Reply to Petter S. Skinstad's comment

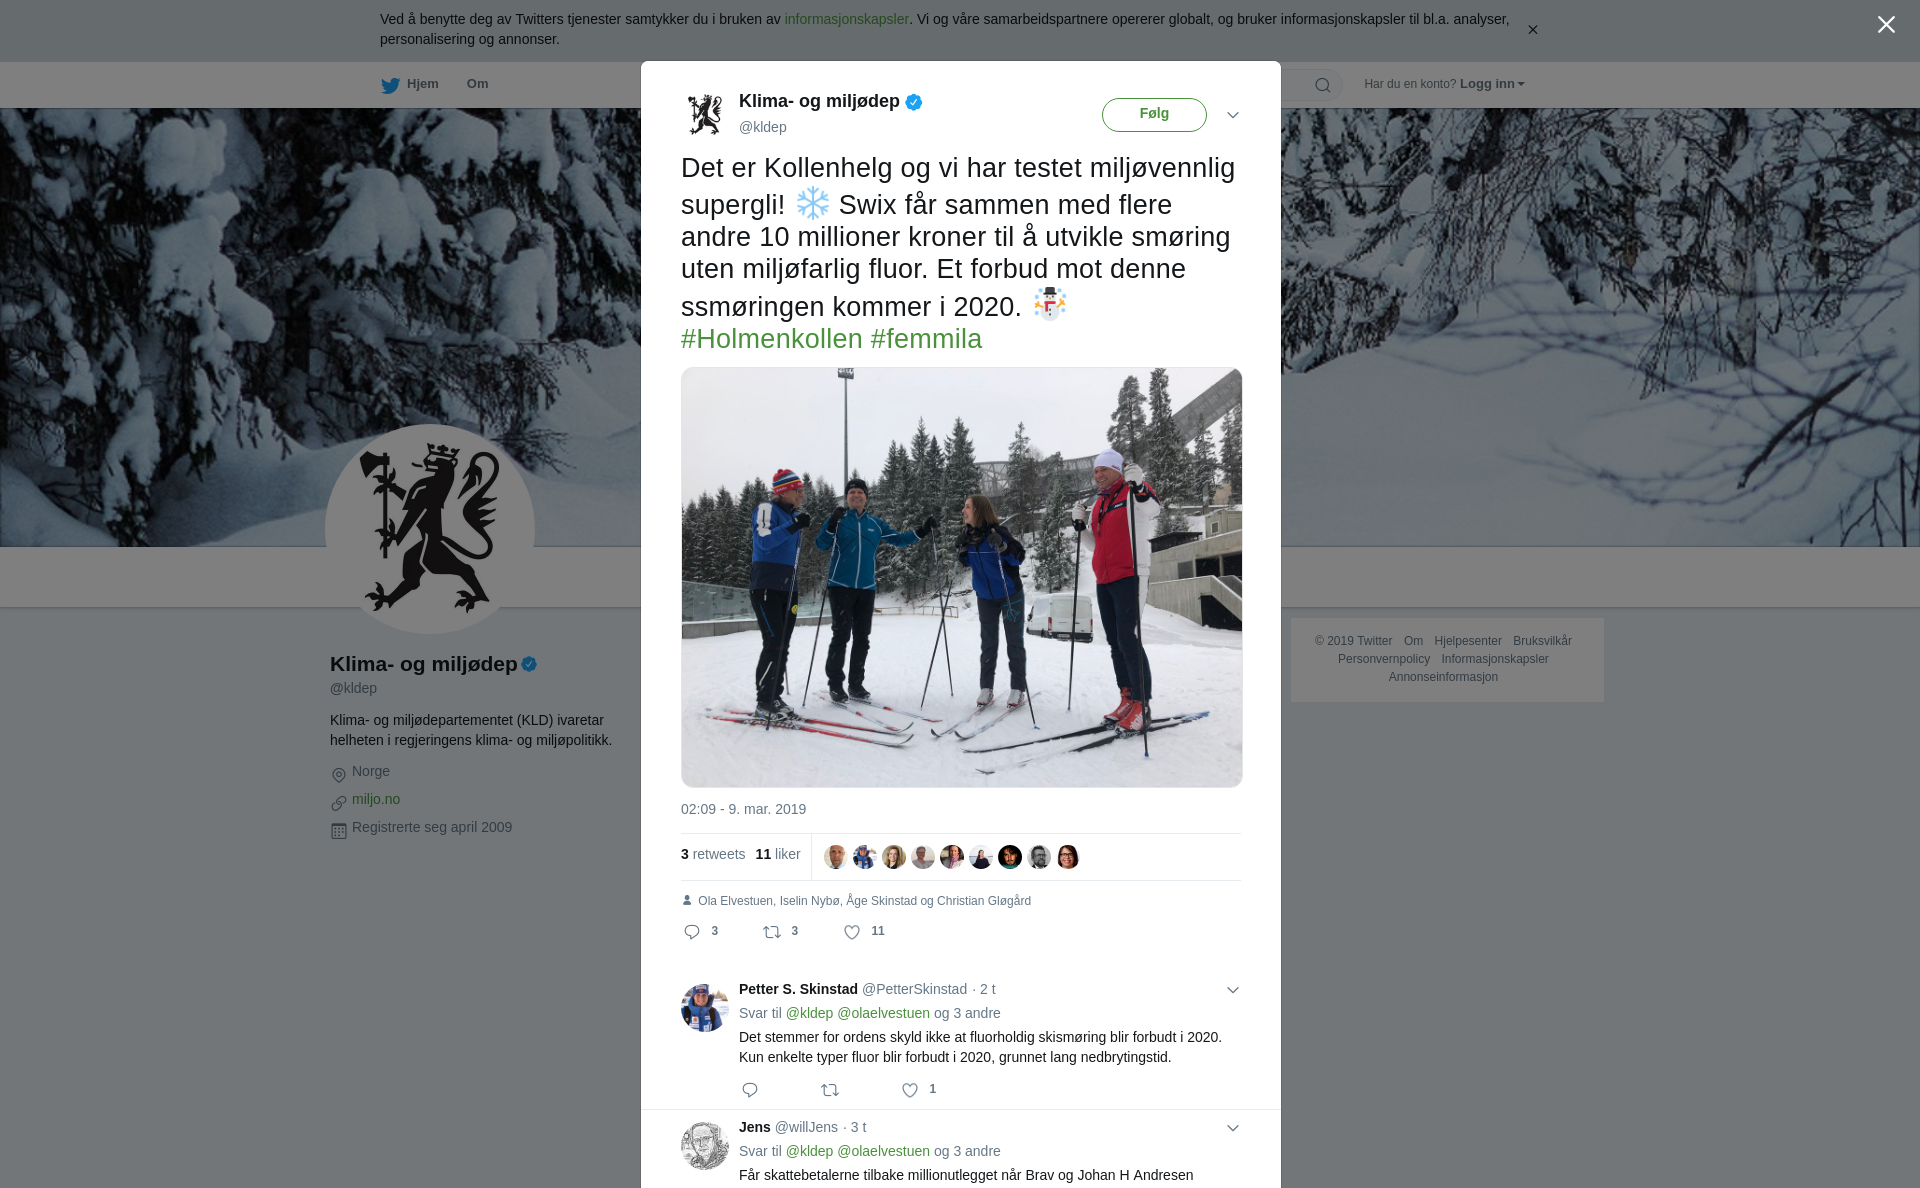pyautogui.click(x=750, y=1090)
